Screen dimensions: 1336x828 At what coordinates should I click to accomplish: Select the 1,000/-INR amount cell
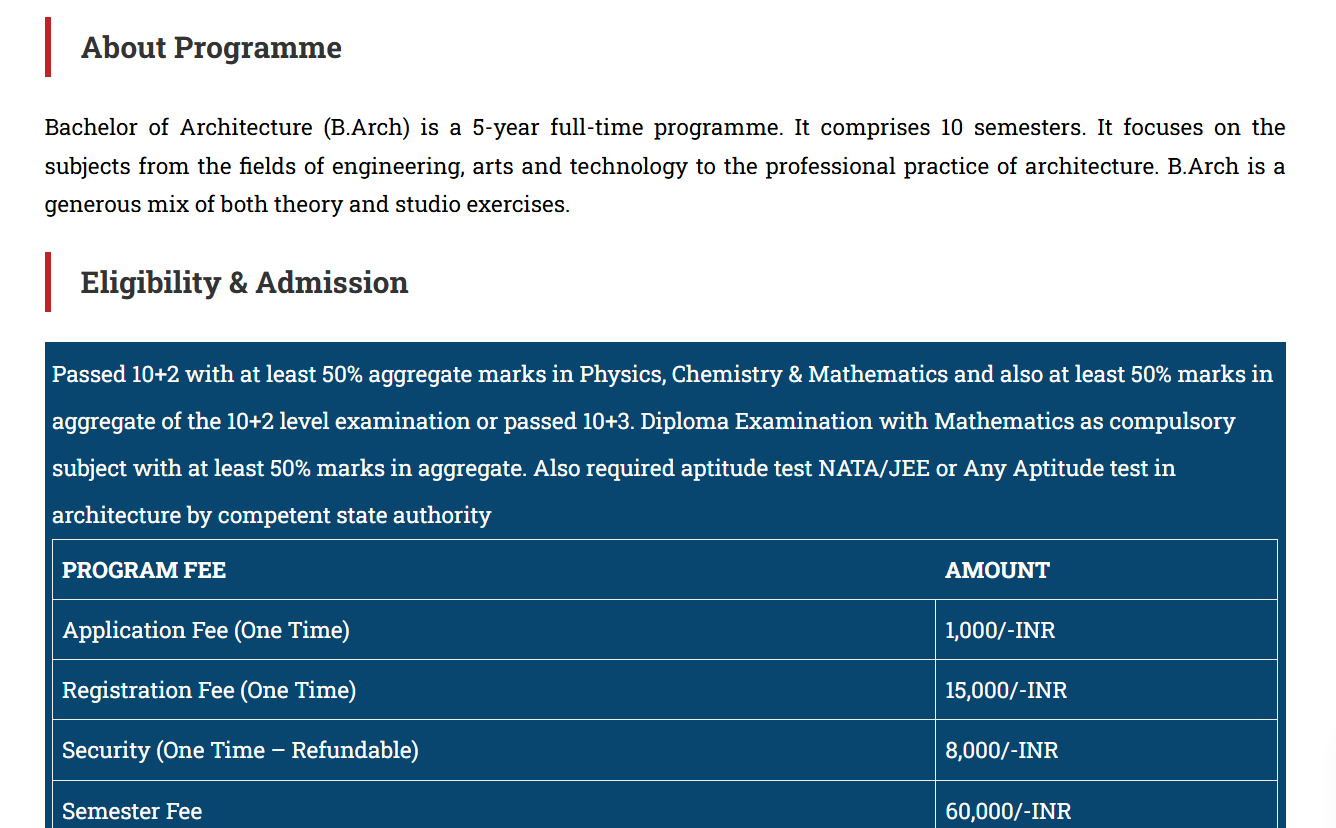1000,631
